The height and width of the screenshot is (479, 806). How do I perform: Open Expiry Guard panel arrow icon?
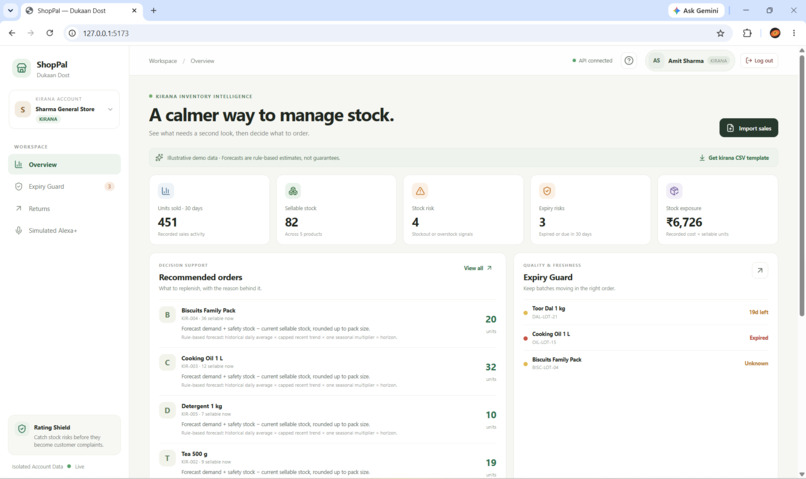click(x=760, y=270)
